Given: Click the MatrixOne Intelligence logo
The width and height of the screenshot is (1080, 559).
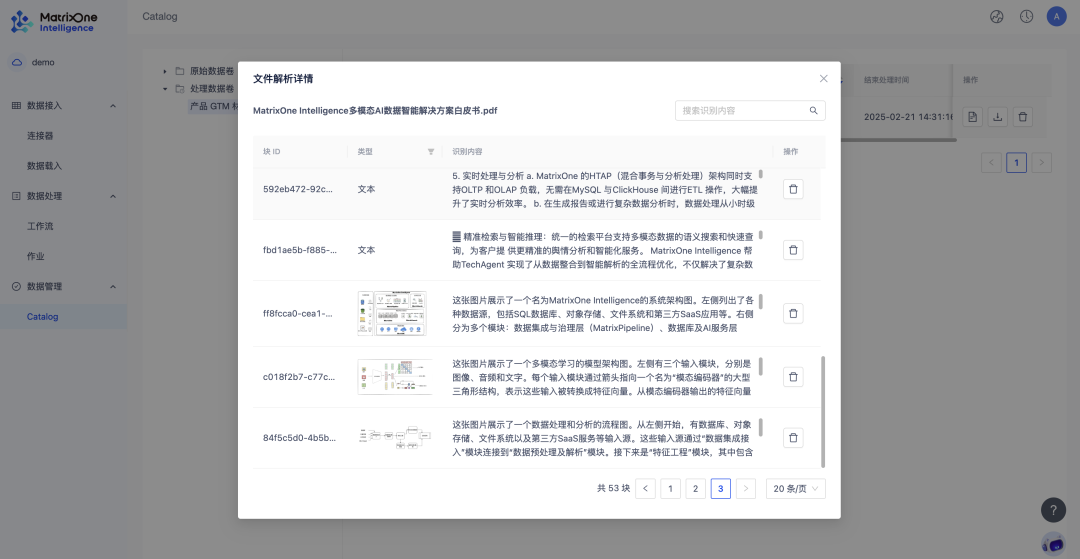Looking at the screenshot, I should click(54, 22).
